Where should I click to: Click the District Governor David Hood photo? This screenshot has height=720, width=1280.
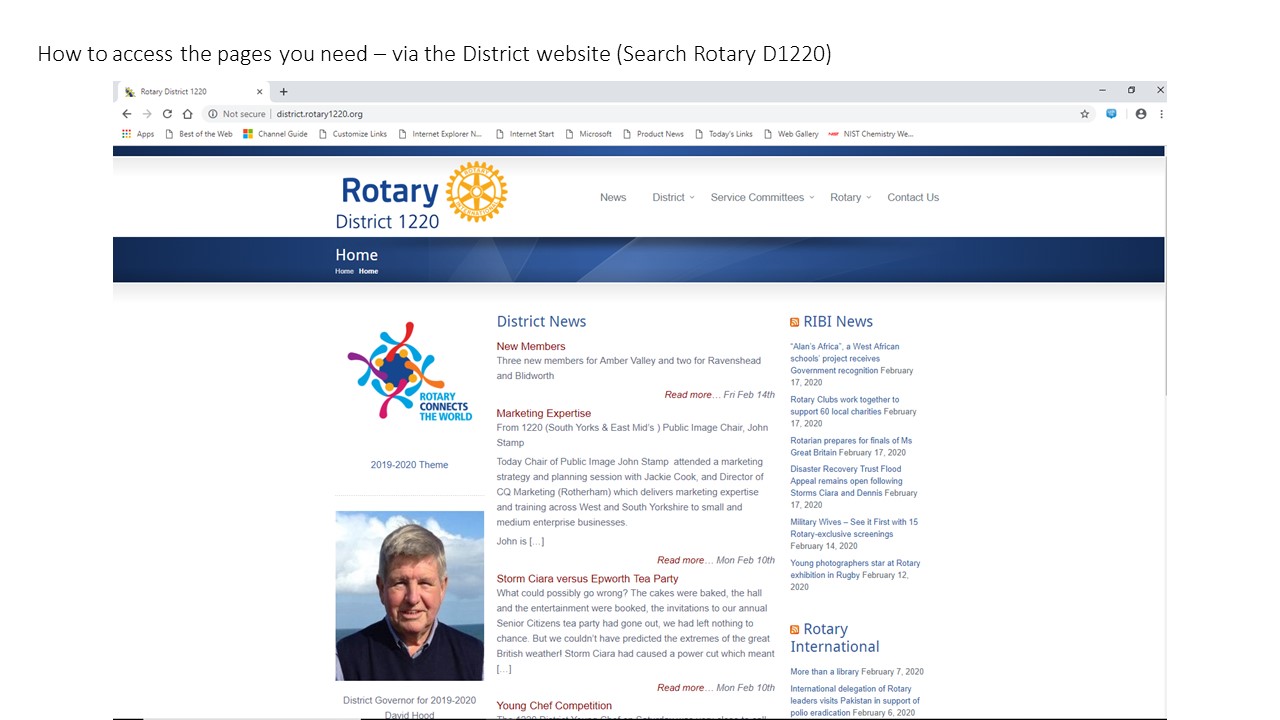point(409,595)
